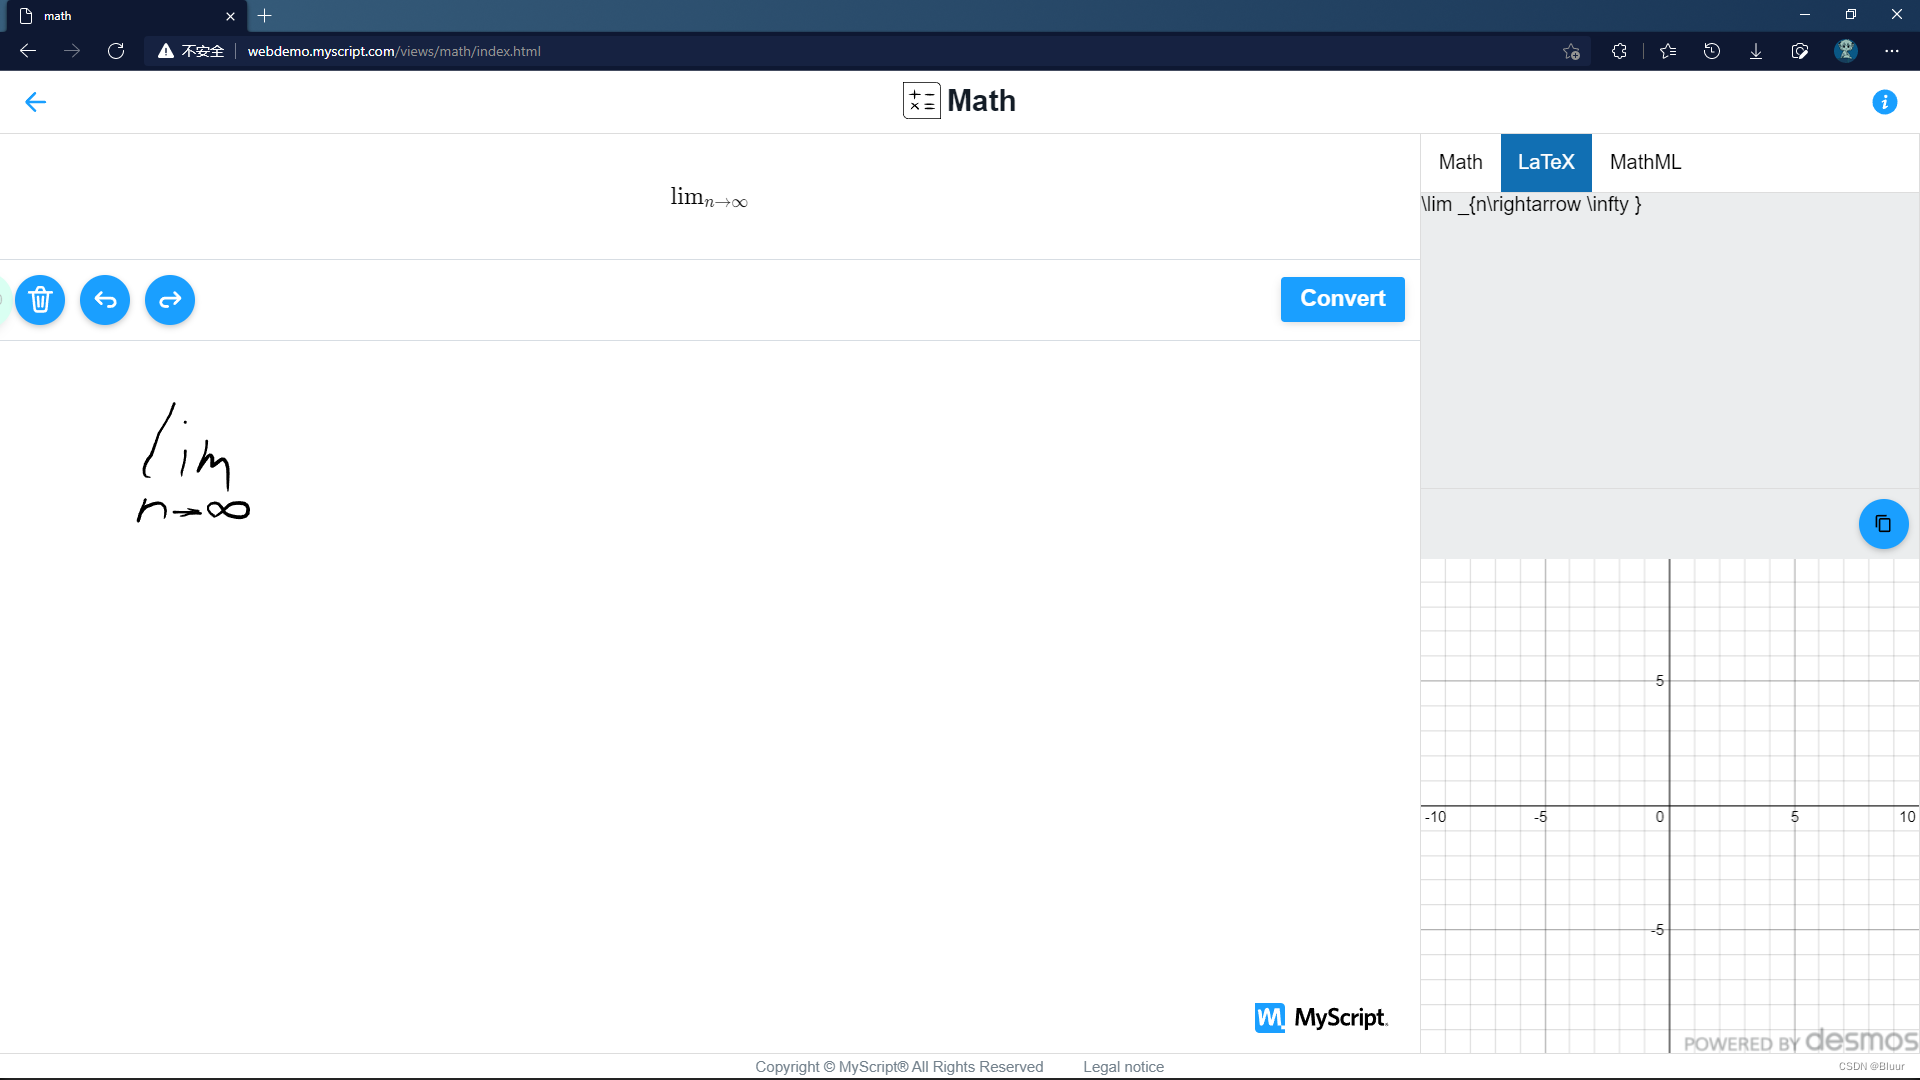Viewport: 1920px width, 1080px height.
Task: Toggle the LaTeX output view
Action: click(x=1547, y=161)
